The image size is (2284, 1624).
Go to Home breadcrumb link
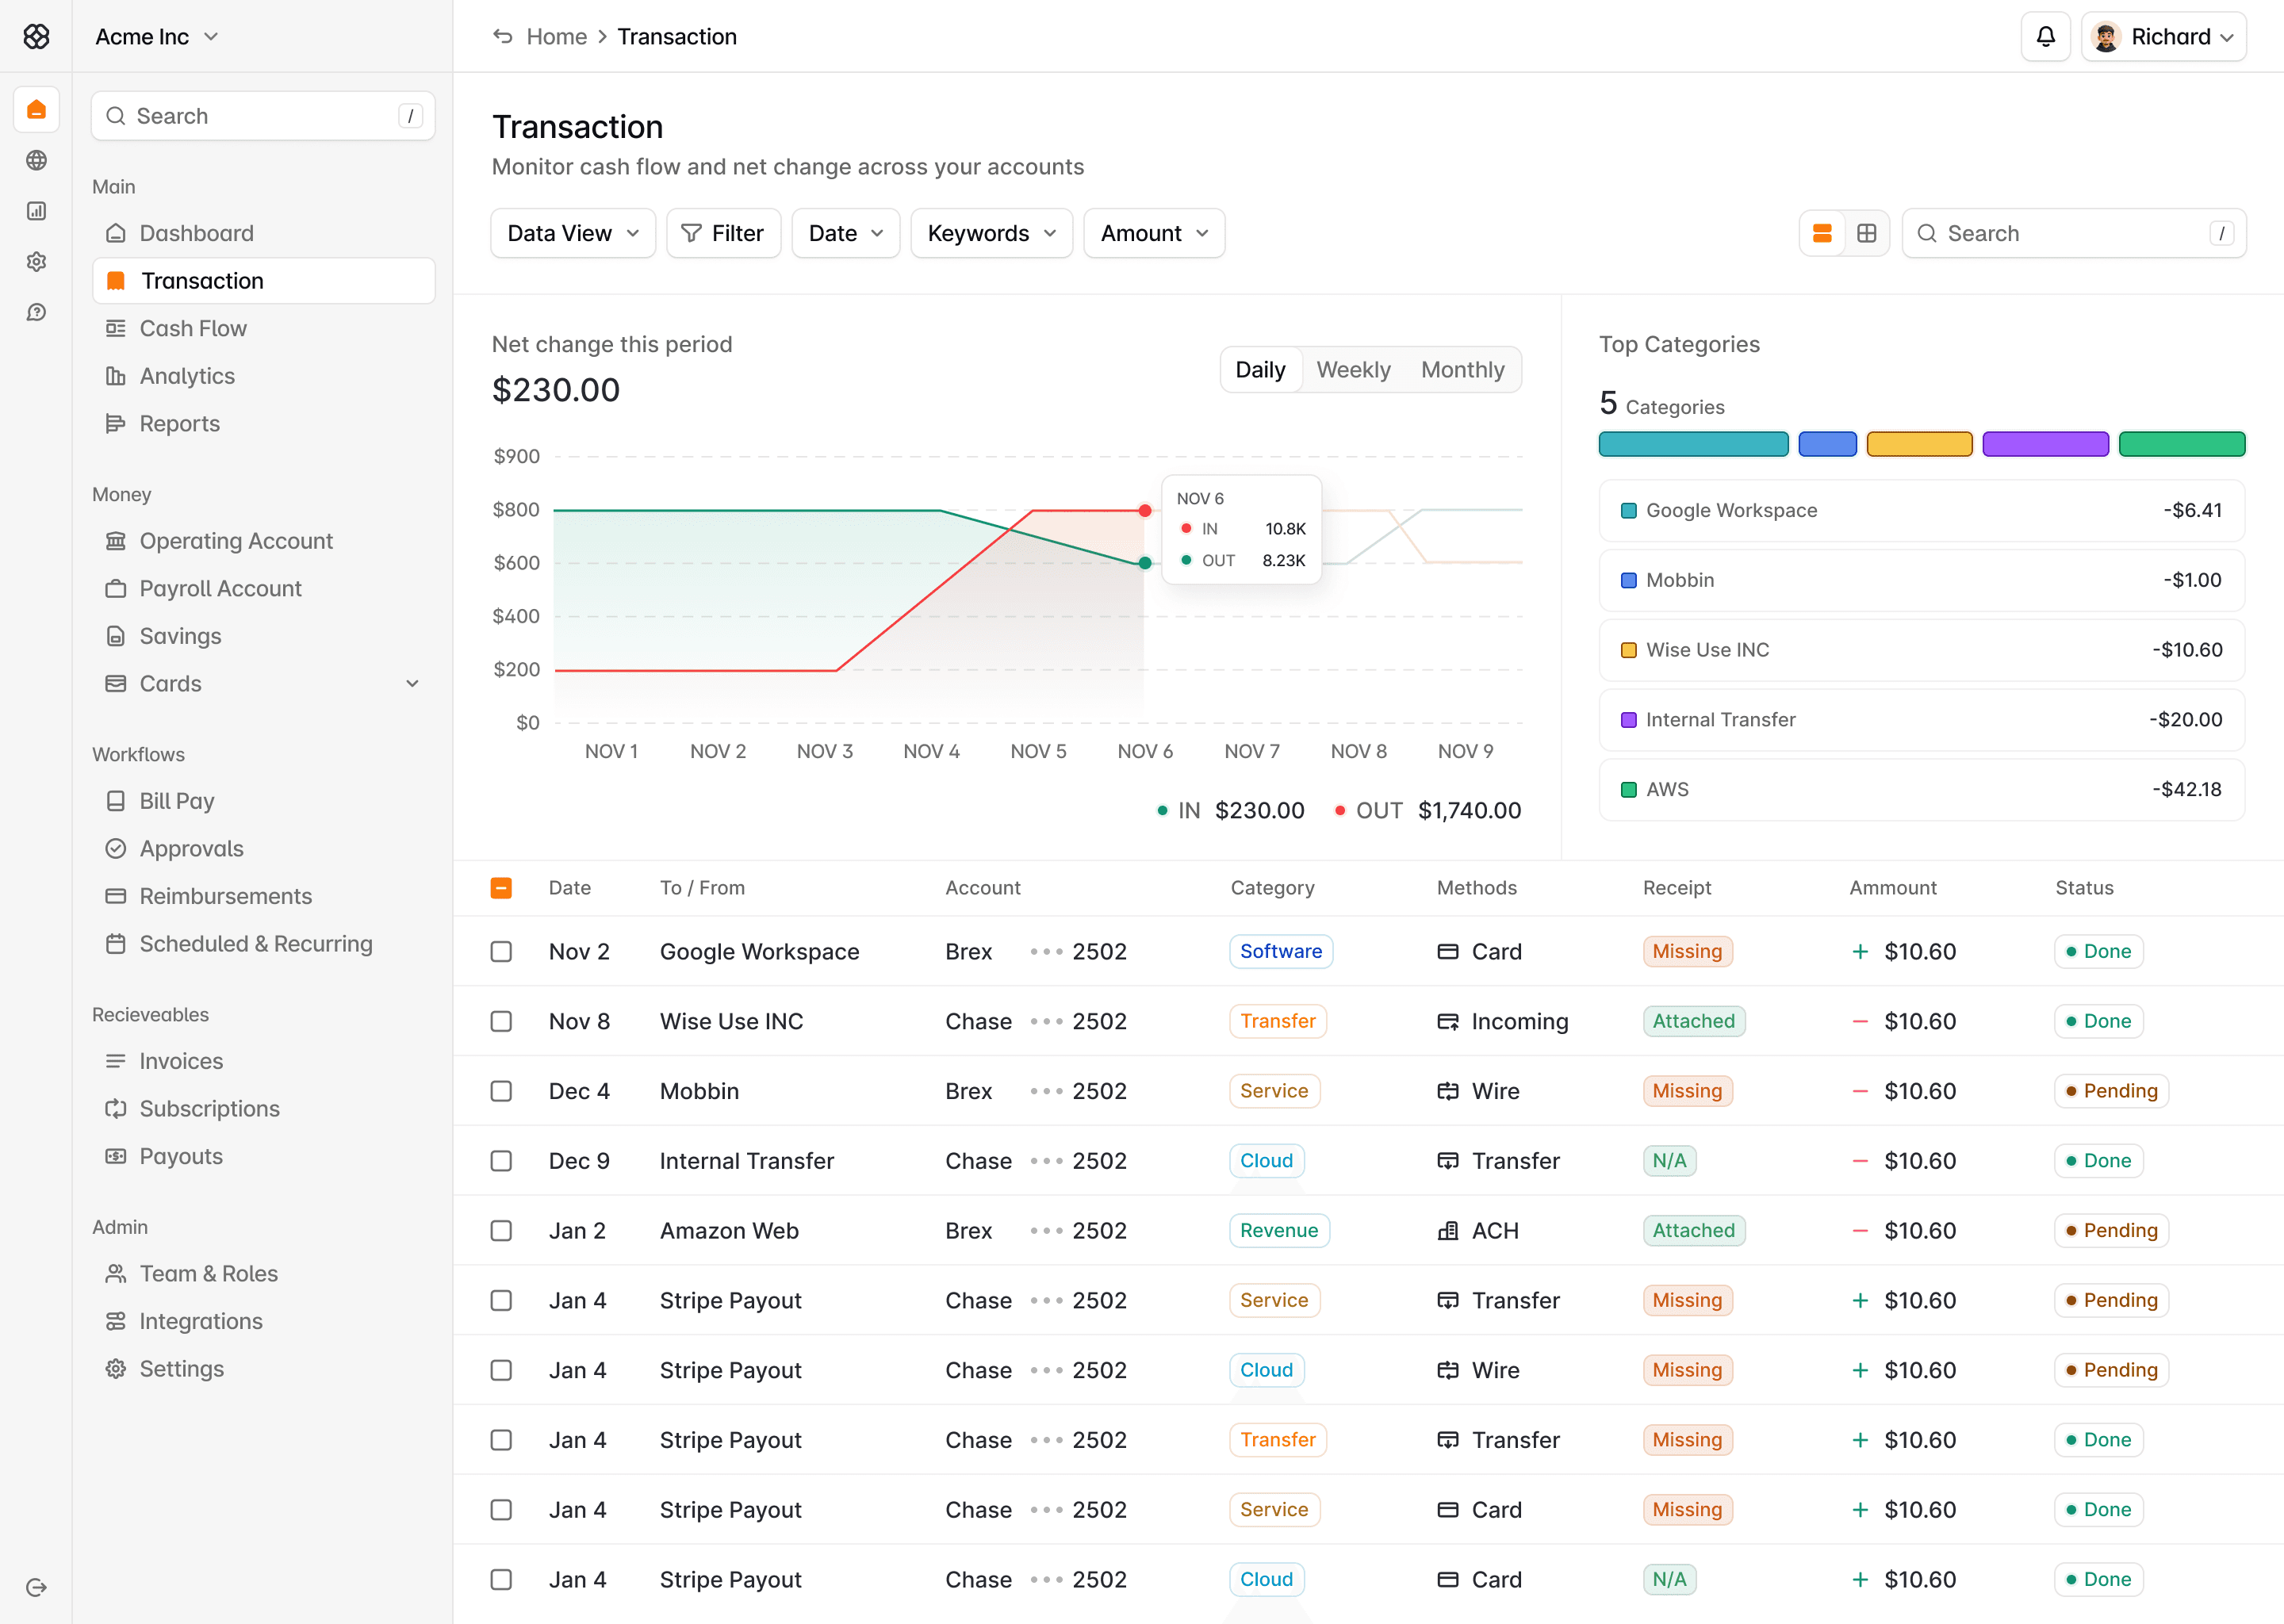(x=556, y=37)
